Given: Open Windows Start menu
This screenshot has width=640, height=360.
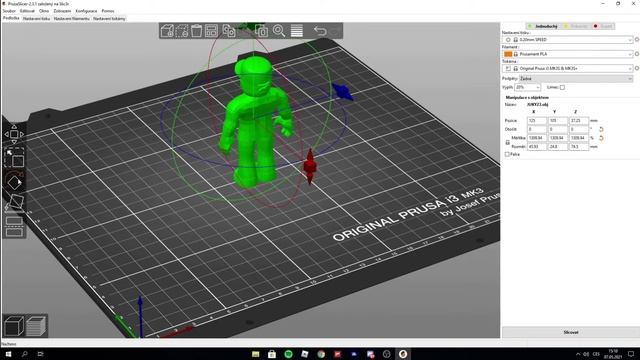Looking at the screenshot, I should [8, 354].
